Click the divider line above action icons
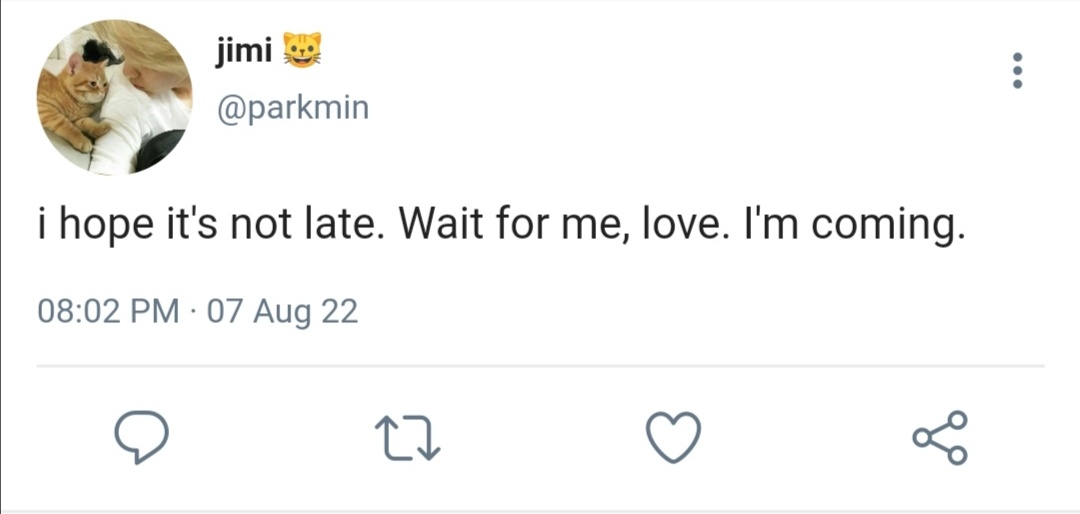Screen dimensions: 1080x514 [540, 366]
